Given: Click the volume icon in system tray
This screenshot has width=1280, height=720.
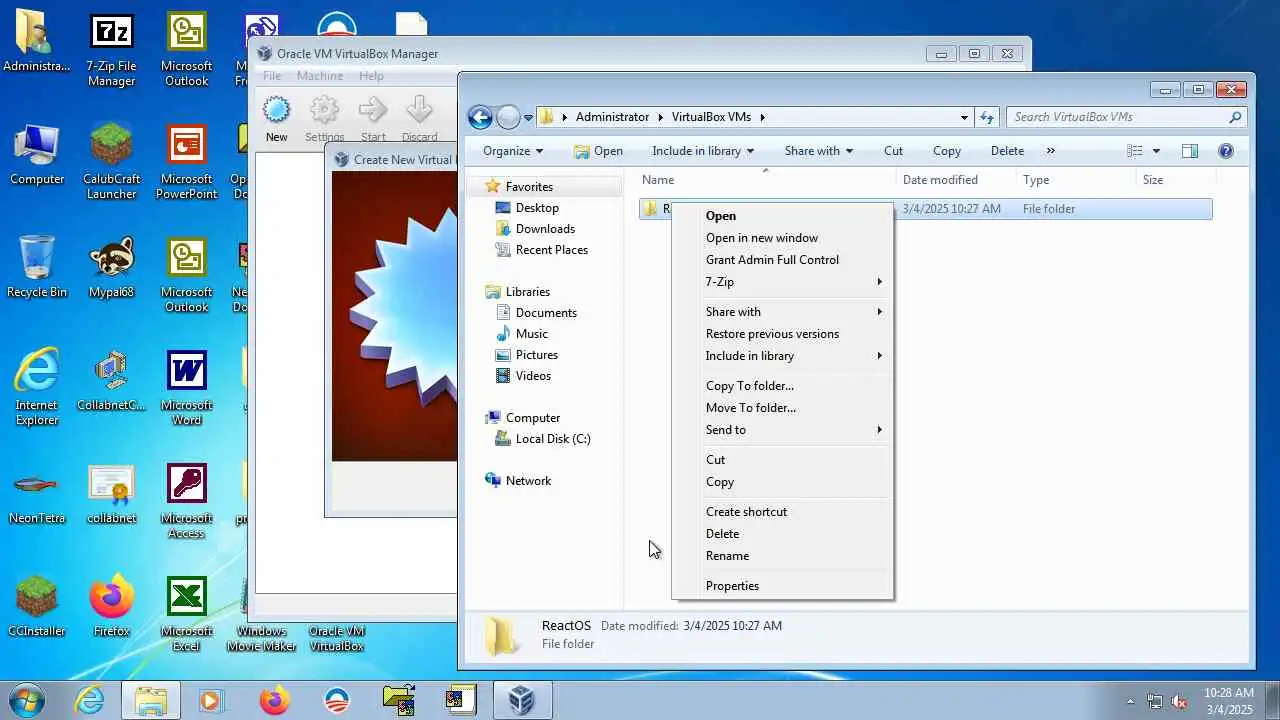Looking at the screenshot, I should pos(1179,701).
